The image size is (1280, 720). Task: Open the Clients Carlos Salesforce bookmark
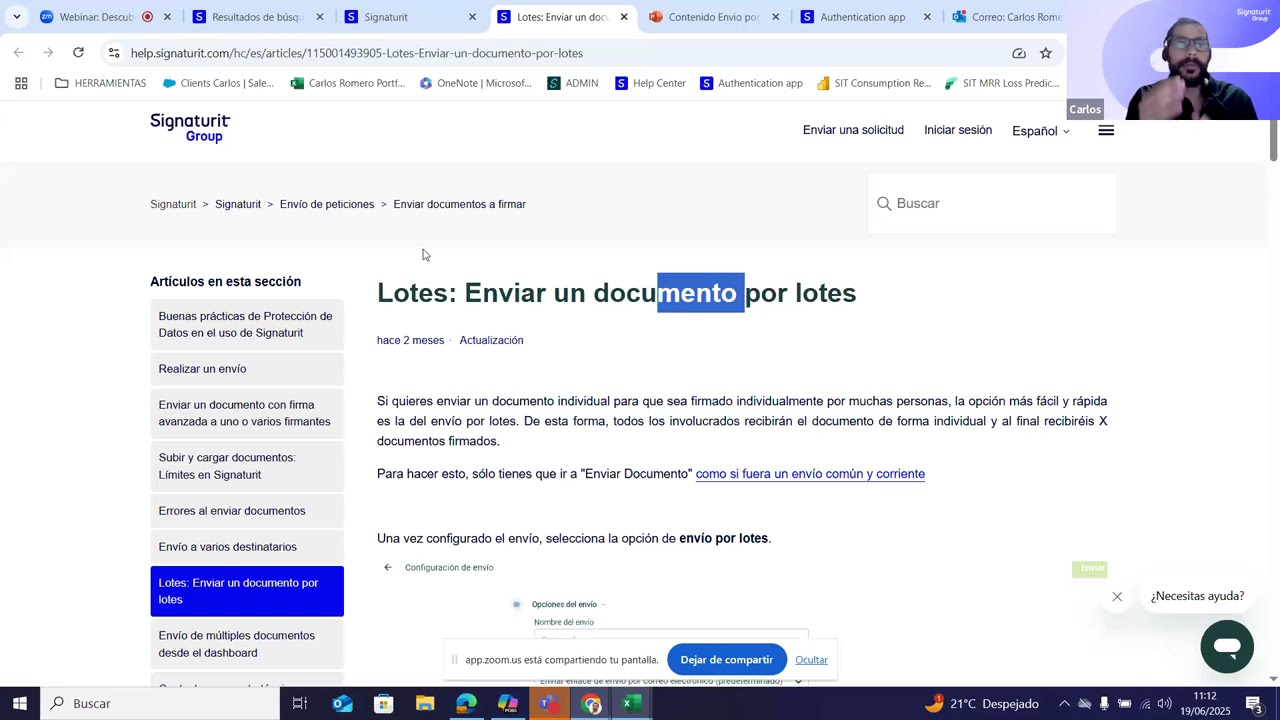tap(218, 83)
